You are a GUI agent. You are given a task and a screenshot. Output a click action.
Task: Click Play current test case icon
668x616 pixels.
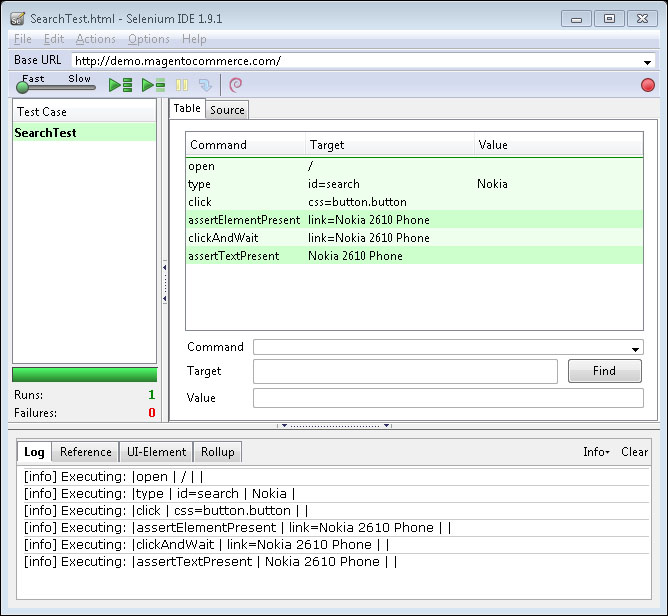pos(153,86)
